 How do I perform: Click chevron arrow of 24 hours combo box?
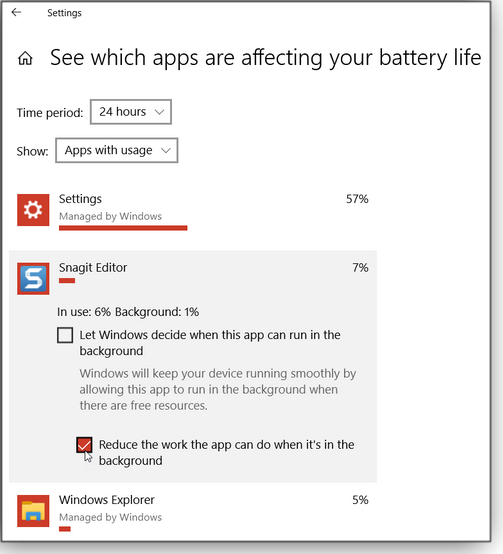pyautogui.click(x=159, y=112)
